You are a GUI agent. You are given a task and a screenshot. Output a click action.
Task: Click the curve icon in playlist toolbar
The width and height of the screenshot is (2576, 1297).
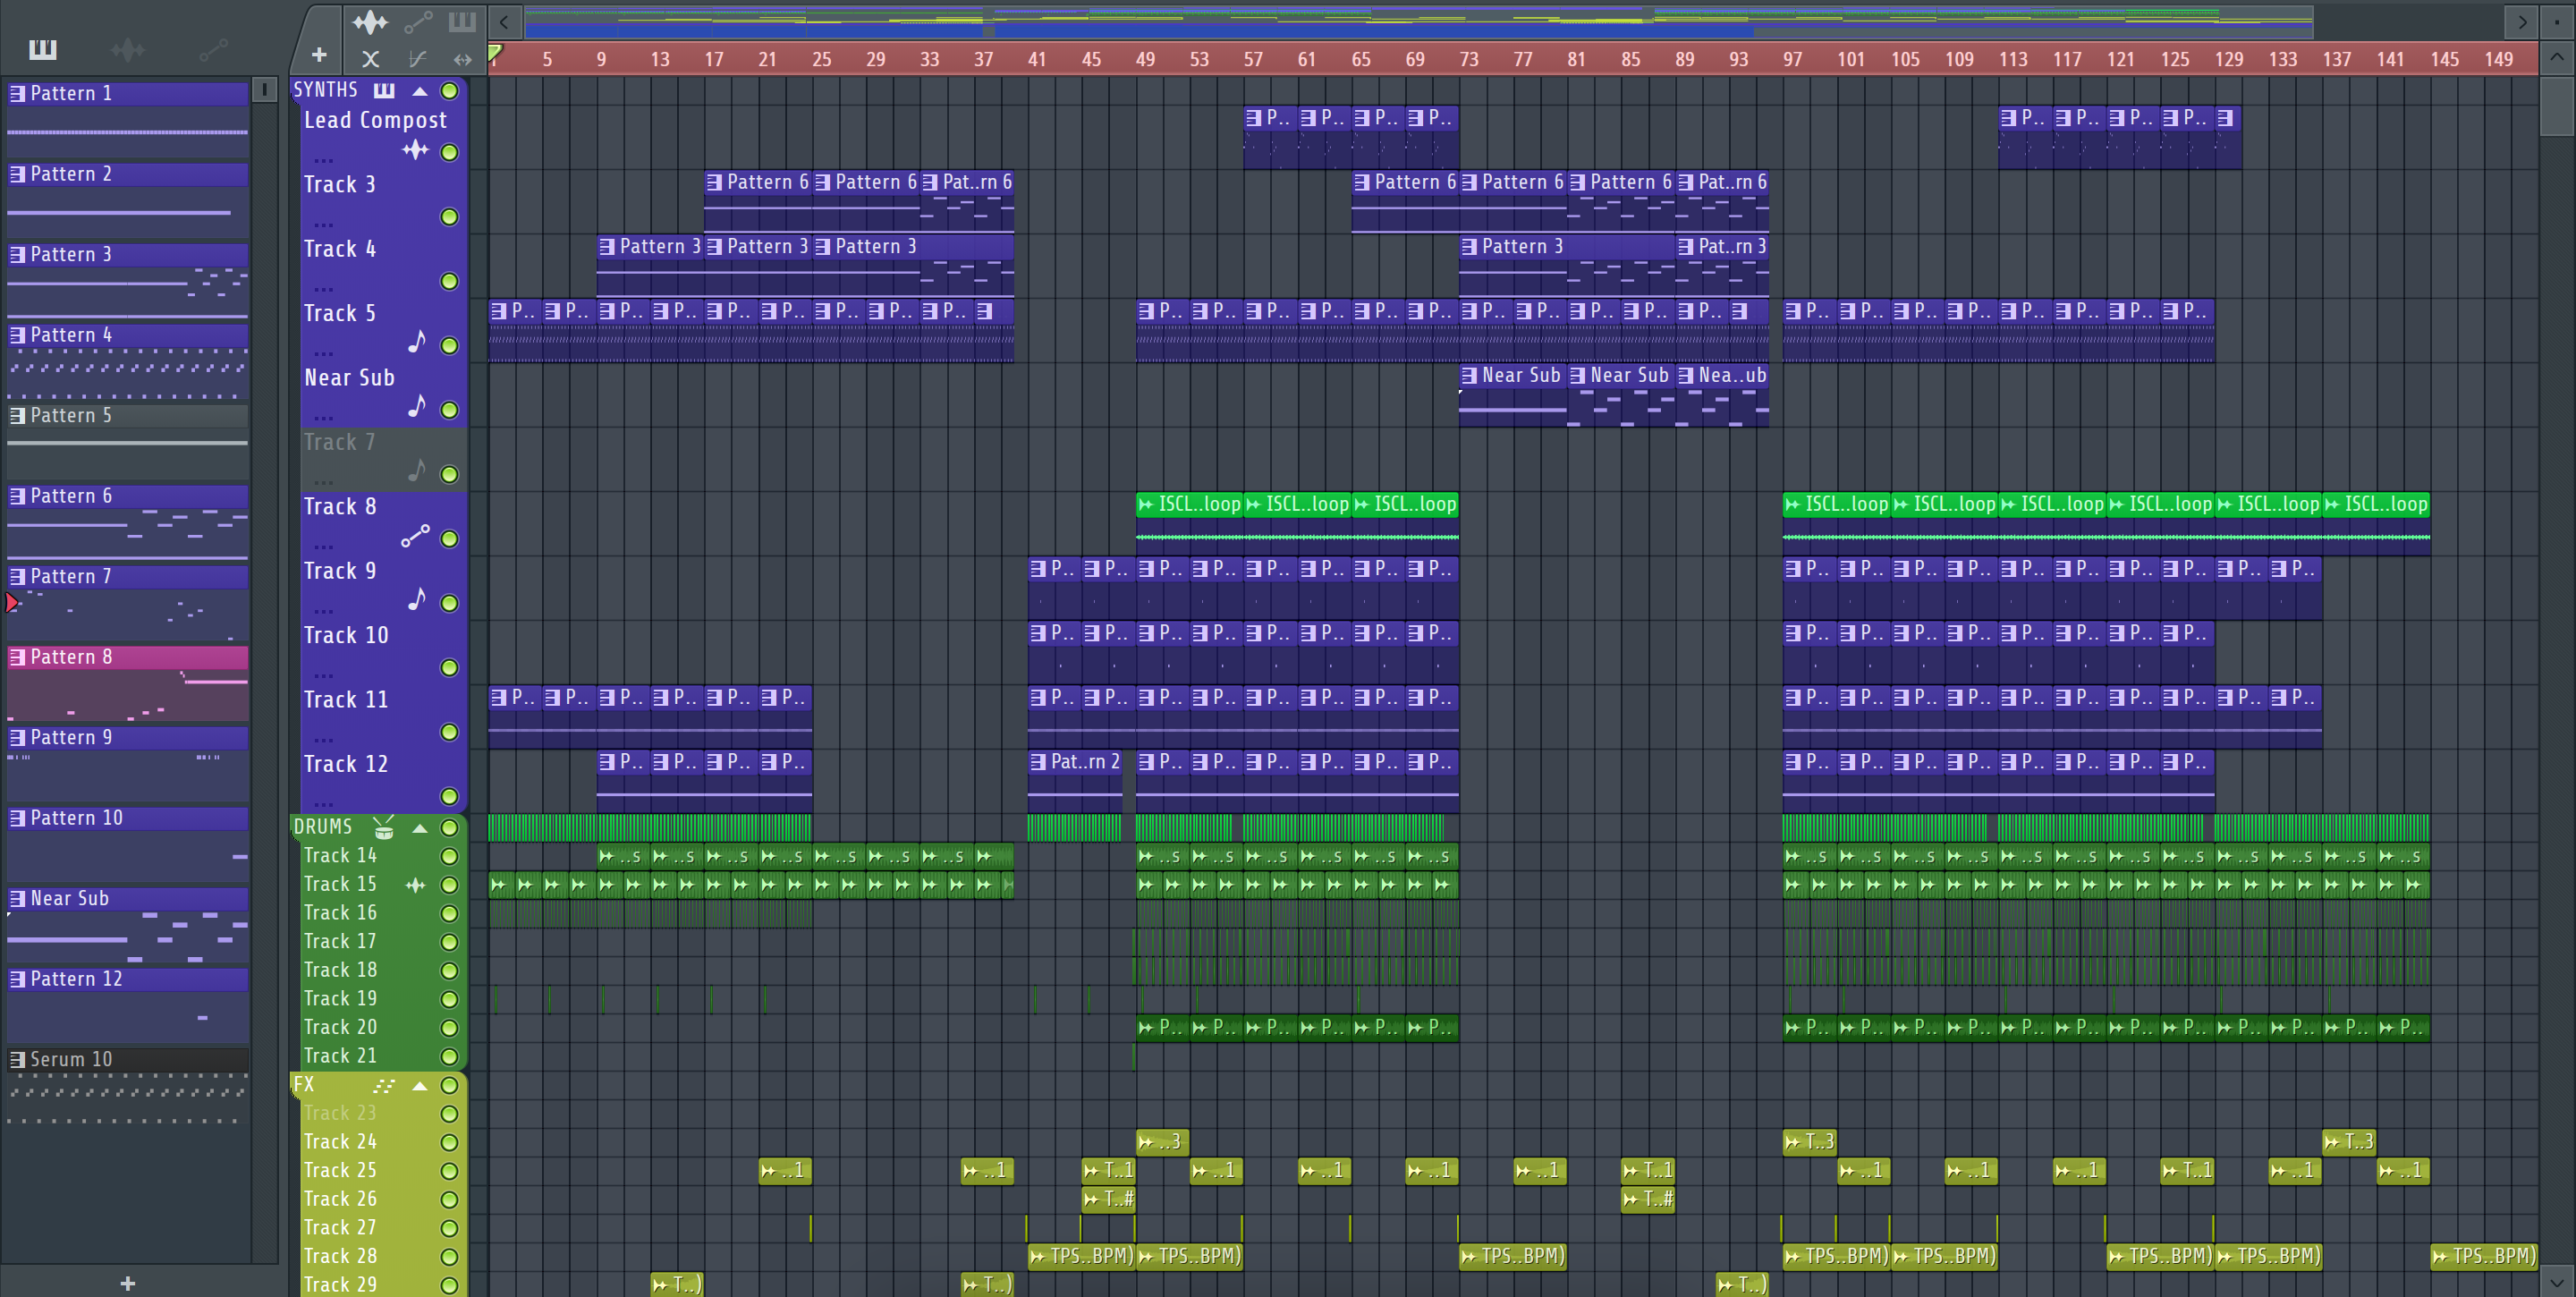click(418, 59)
